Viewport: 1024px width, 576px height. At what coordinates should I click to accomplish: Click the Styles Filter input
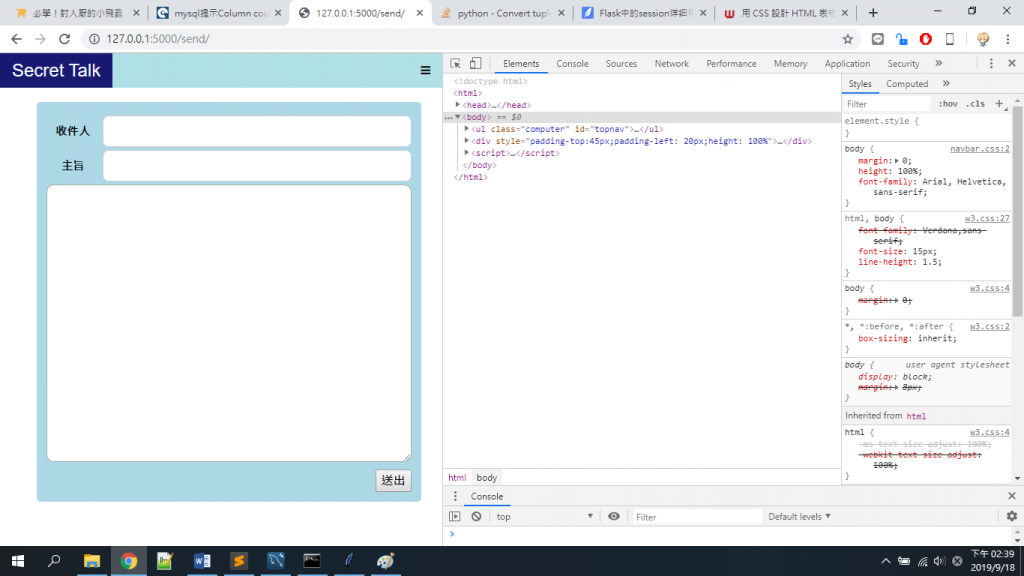click(x=886, y=104)
